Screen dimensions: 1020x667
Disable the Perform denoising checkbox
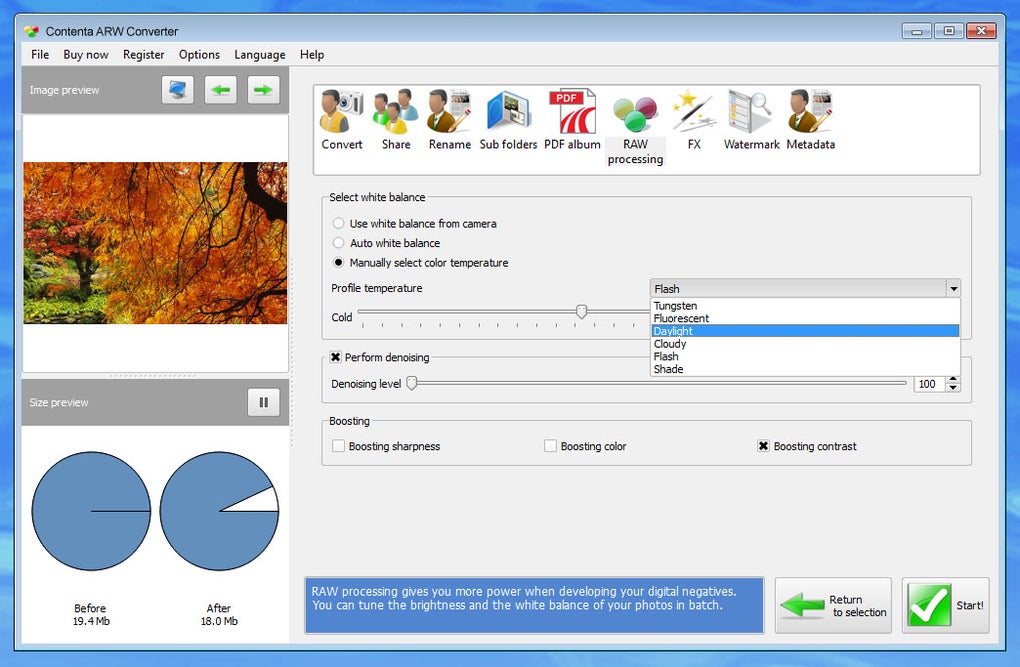tap(336, 357)
